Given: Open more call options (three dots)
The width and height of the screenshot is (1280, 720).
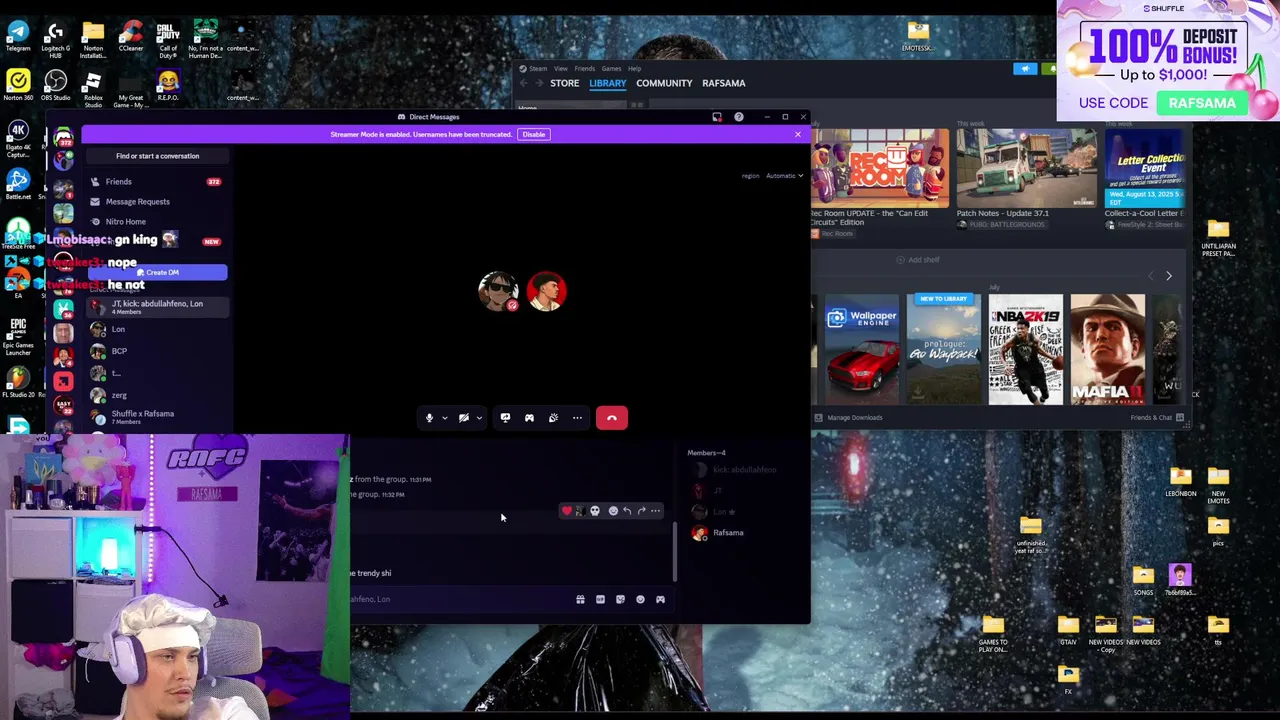Looking at the screenshot, I should pos(577,418).
